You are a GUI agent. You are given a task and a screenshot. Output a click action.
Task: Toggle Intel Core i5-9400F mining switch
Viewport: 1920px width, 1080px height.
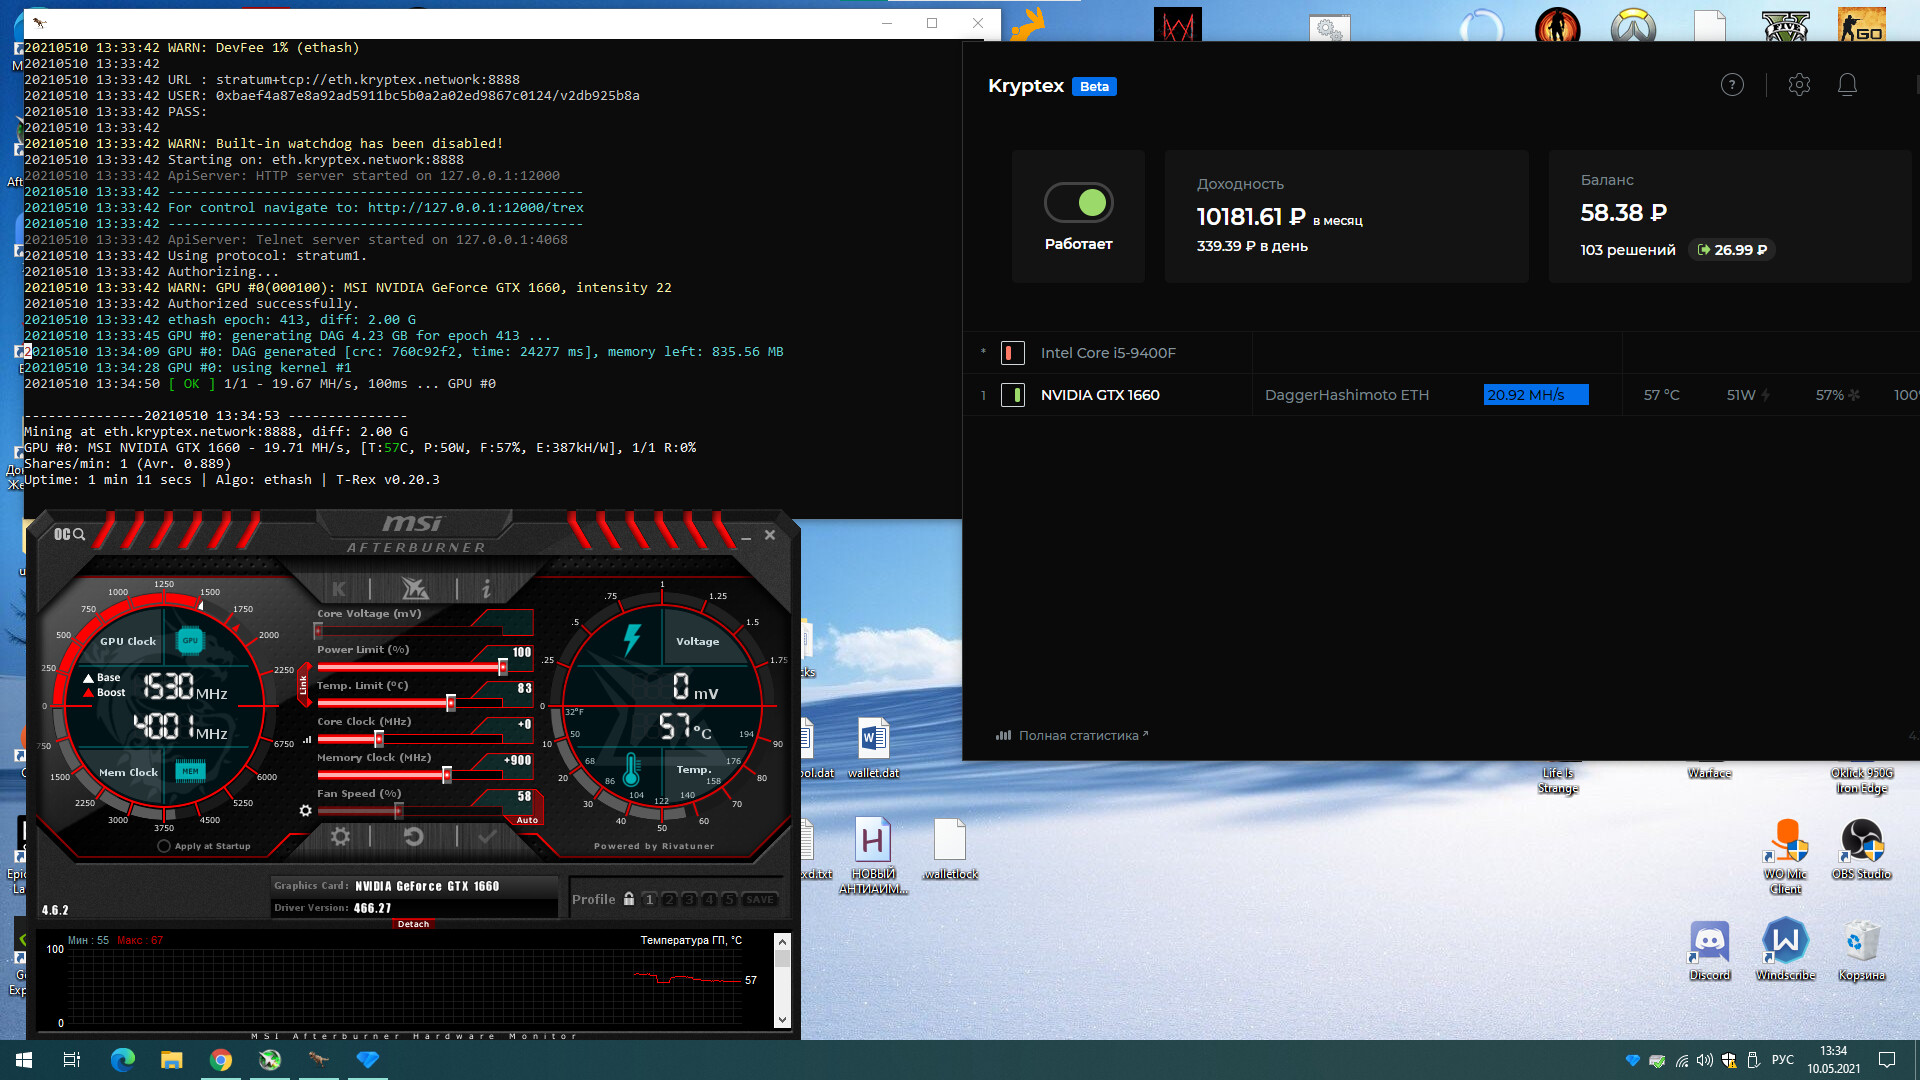coord(1012,353)
